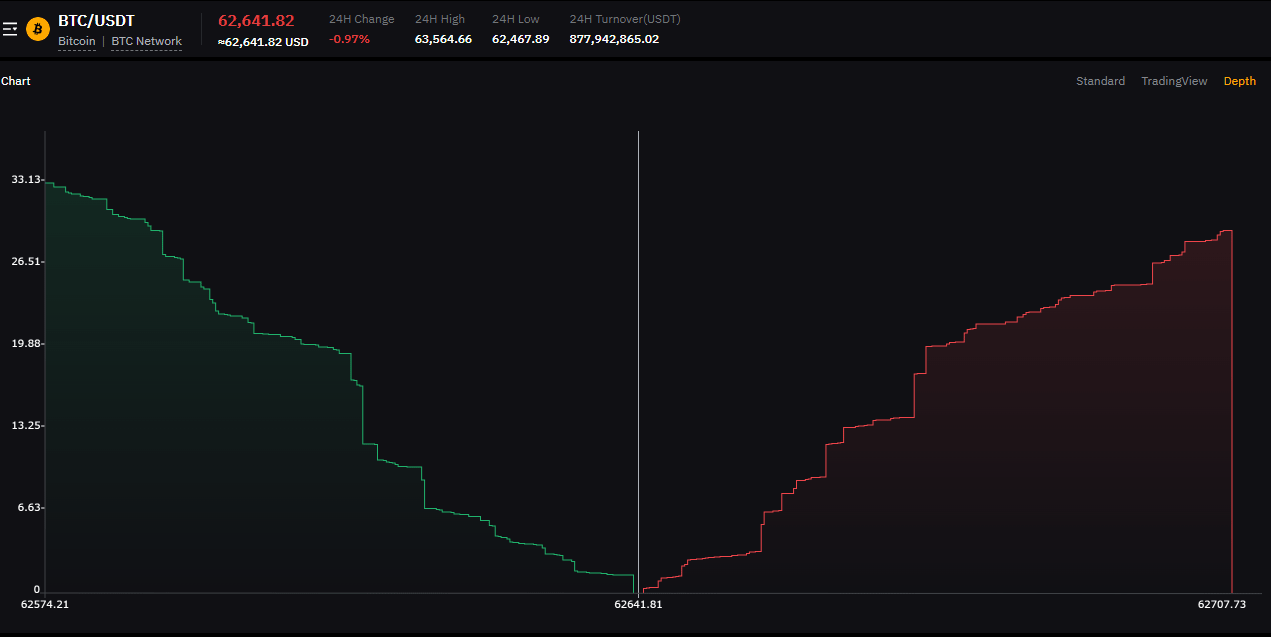
Task: Click the 24H Low value 62,467.89
Action: click(x=520, y=38)
